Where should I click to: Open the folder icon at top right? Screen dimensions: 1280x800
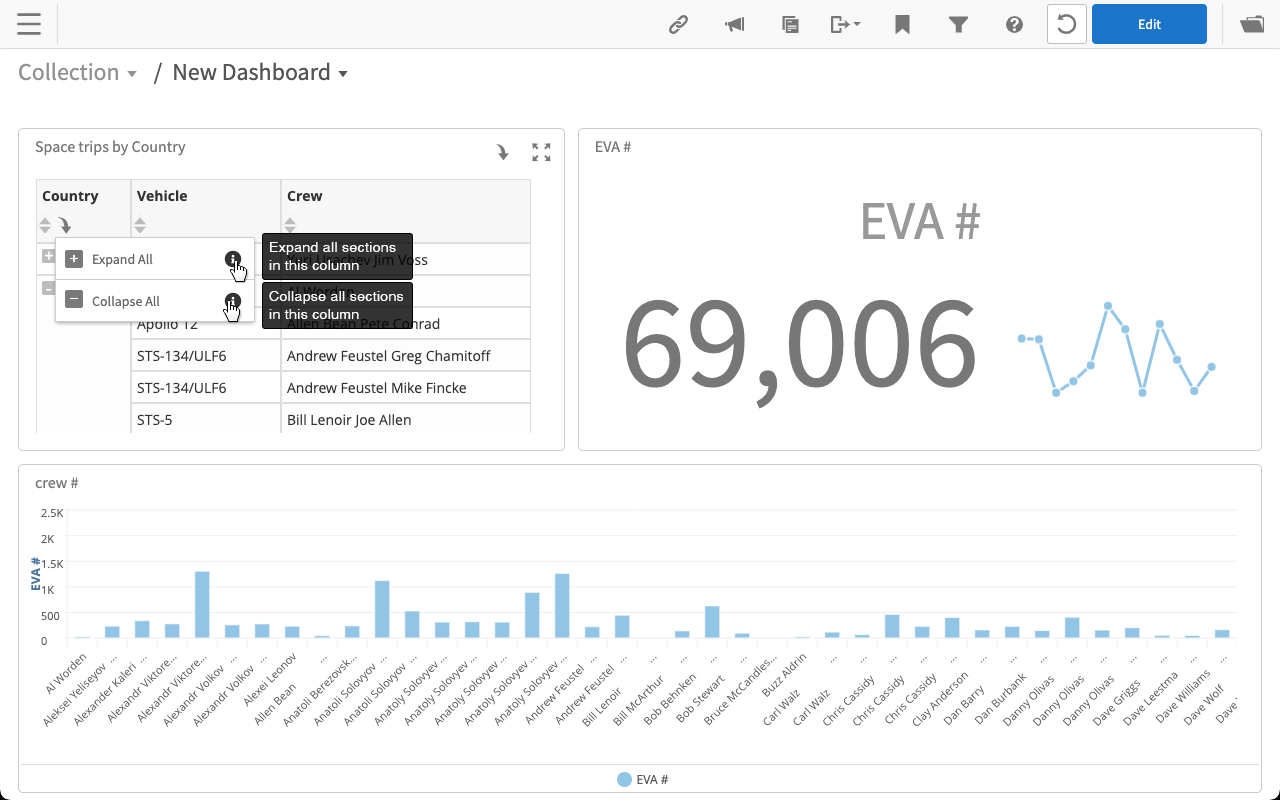coord(1252,25)
